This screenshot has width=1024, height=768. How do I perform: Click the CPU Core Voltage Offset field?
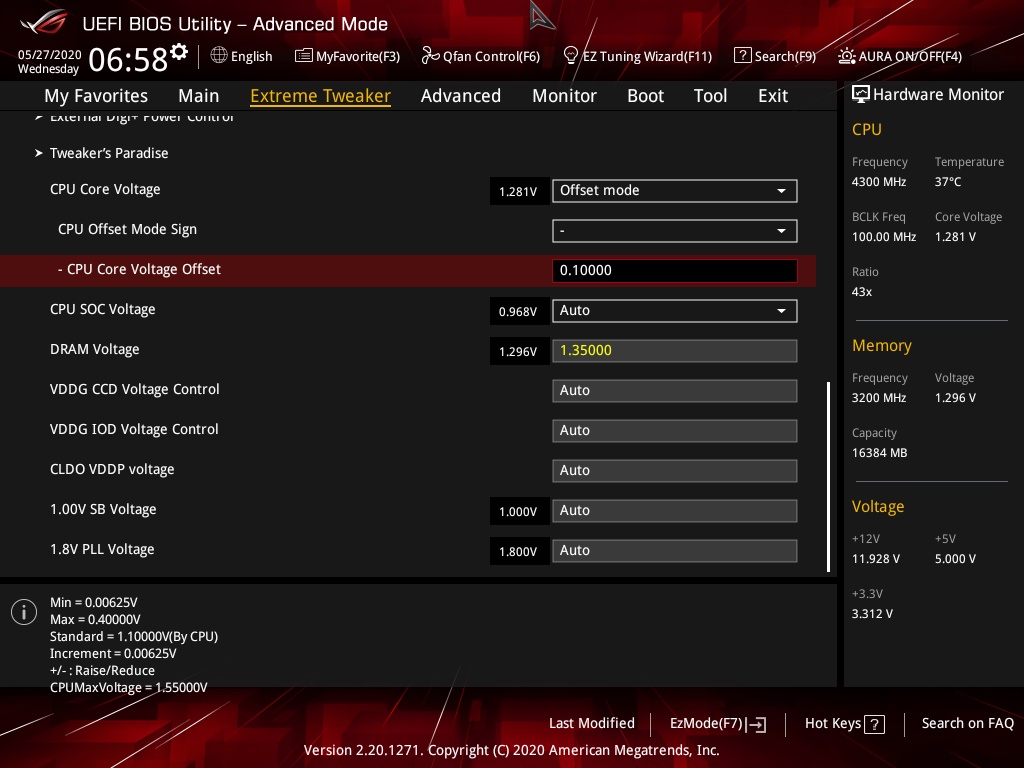(x=674, y=270)
